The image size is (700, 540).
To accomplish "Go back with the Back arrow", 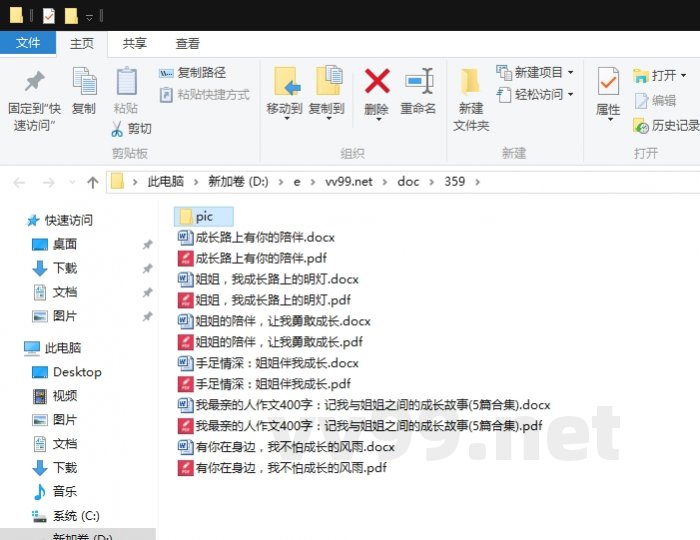I will coord(19,183).
